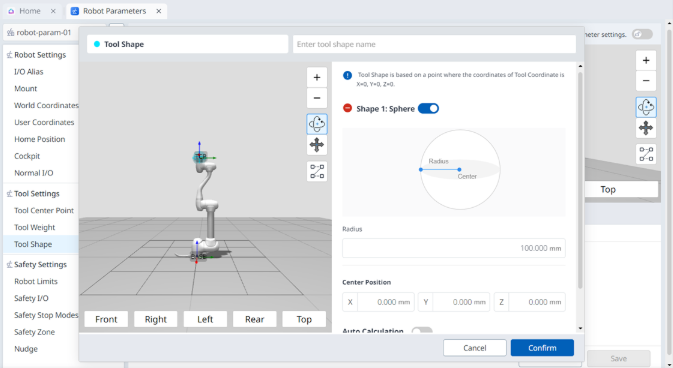Switch viewer to Rear view
The width and height of the screenshot is (673, 368).
pos(255,319)
